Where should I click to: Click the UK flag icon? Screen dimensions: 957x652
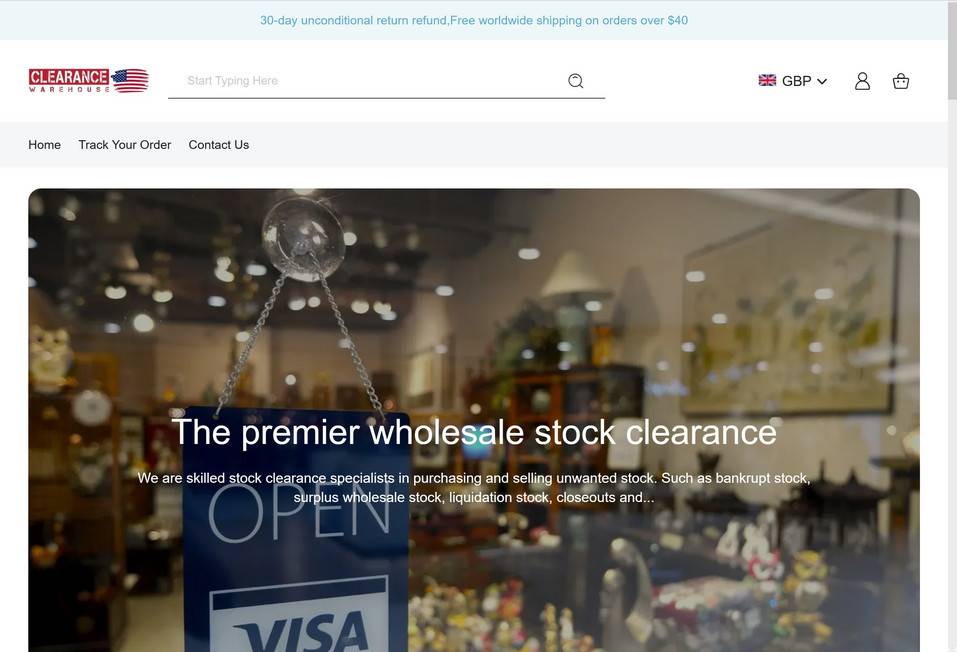coord(767,81)
